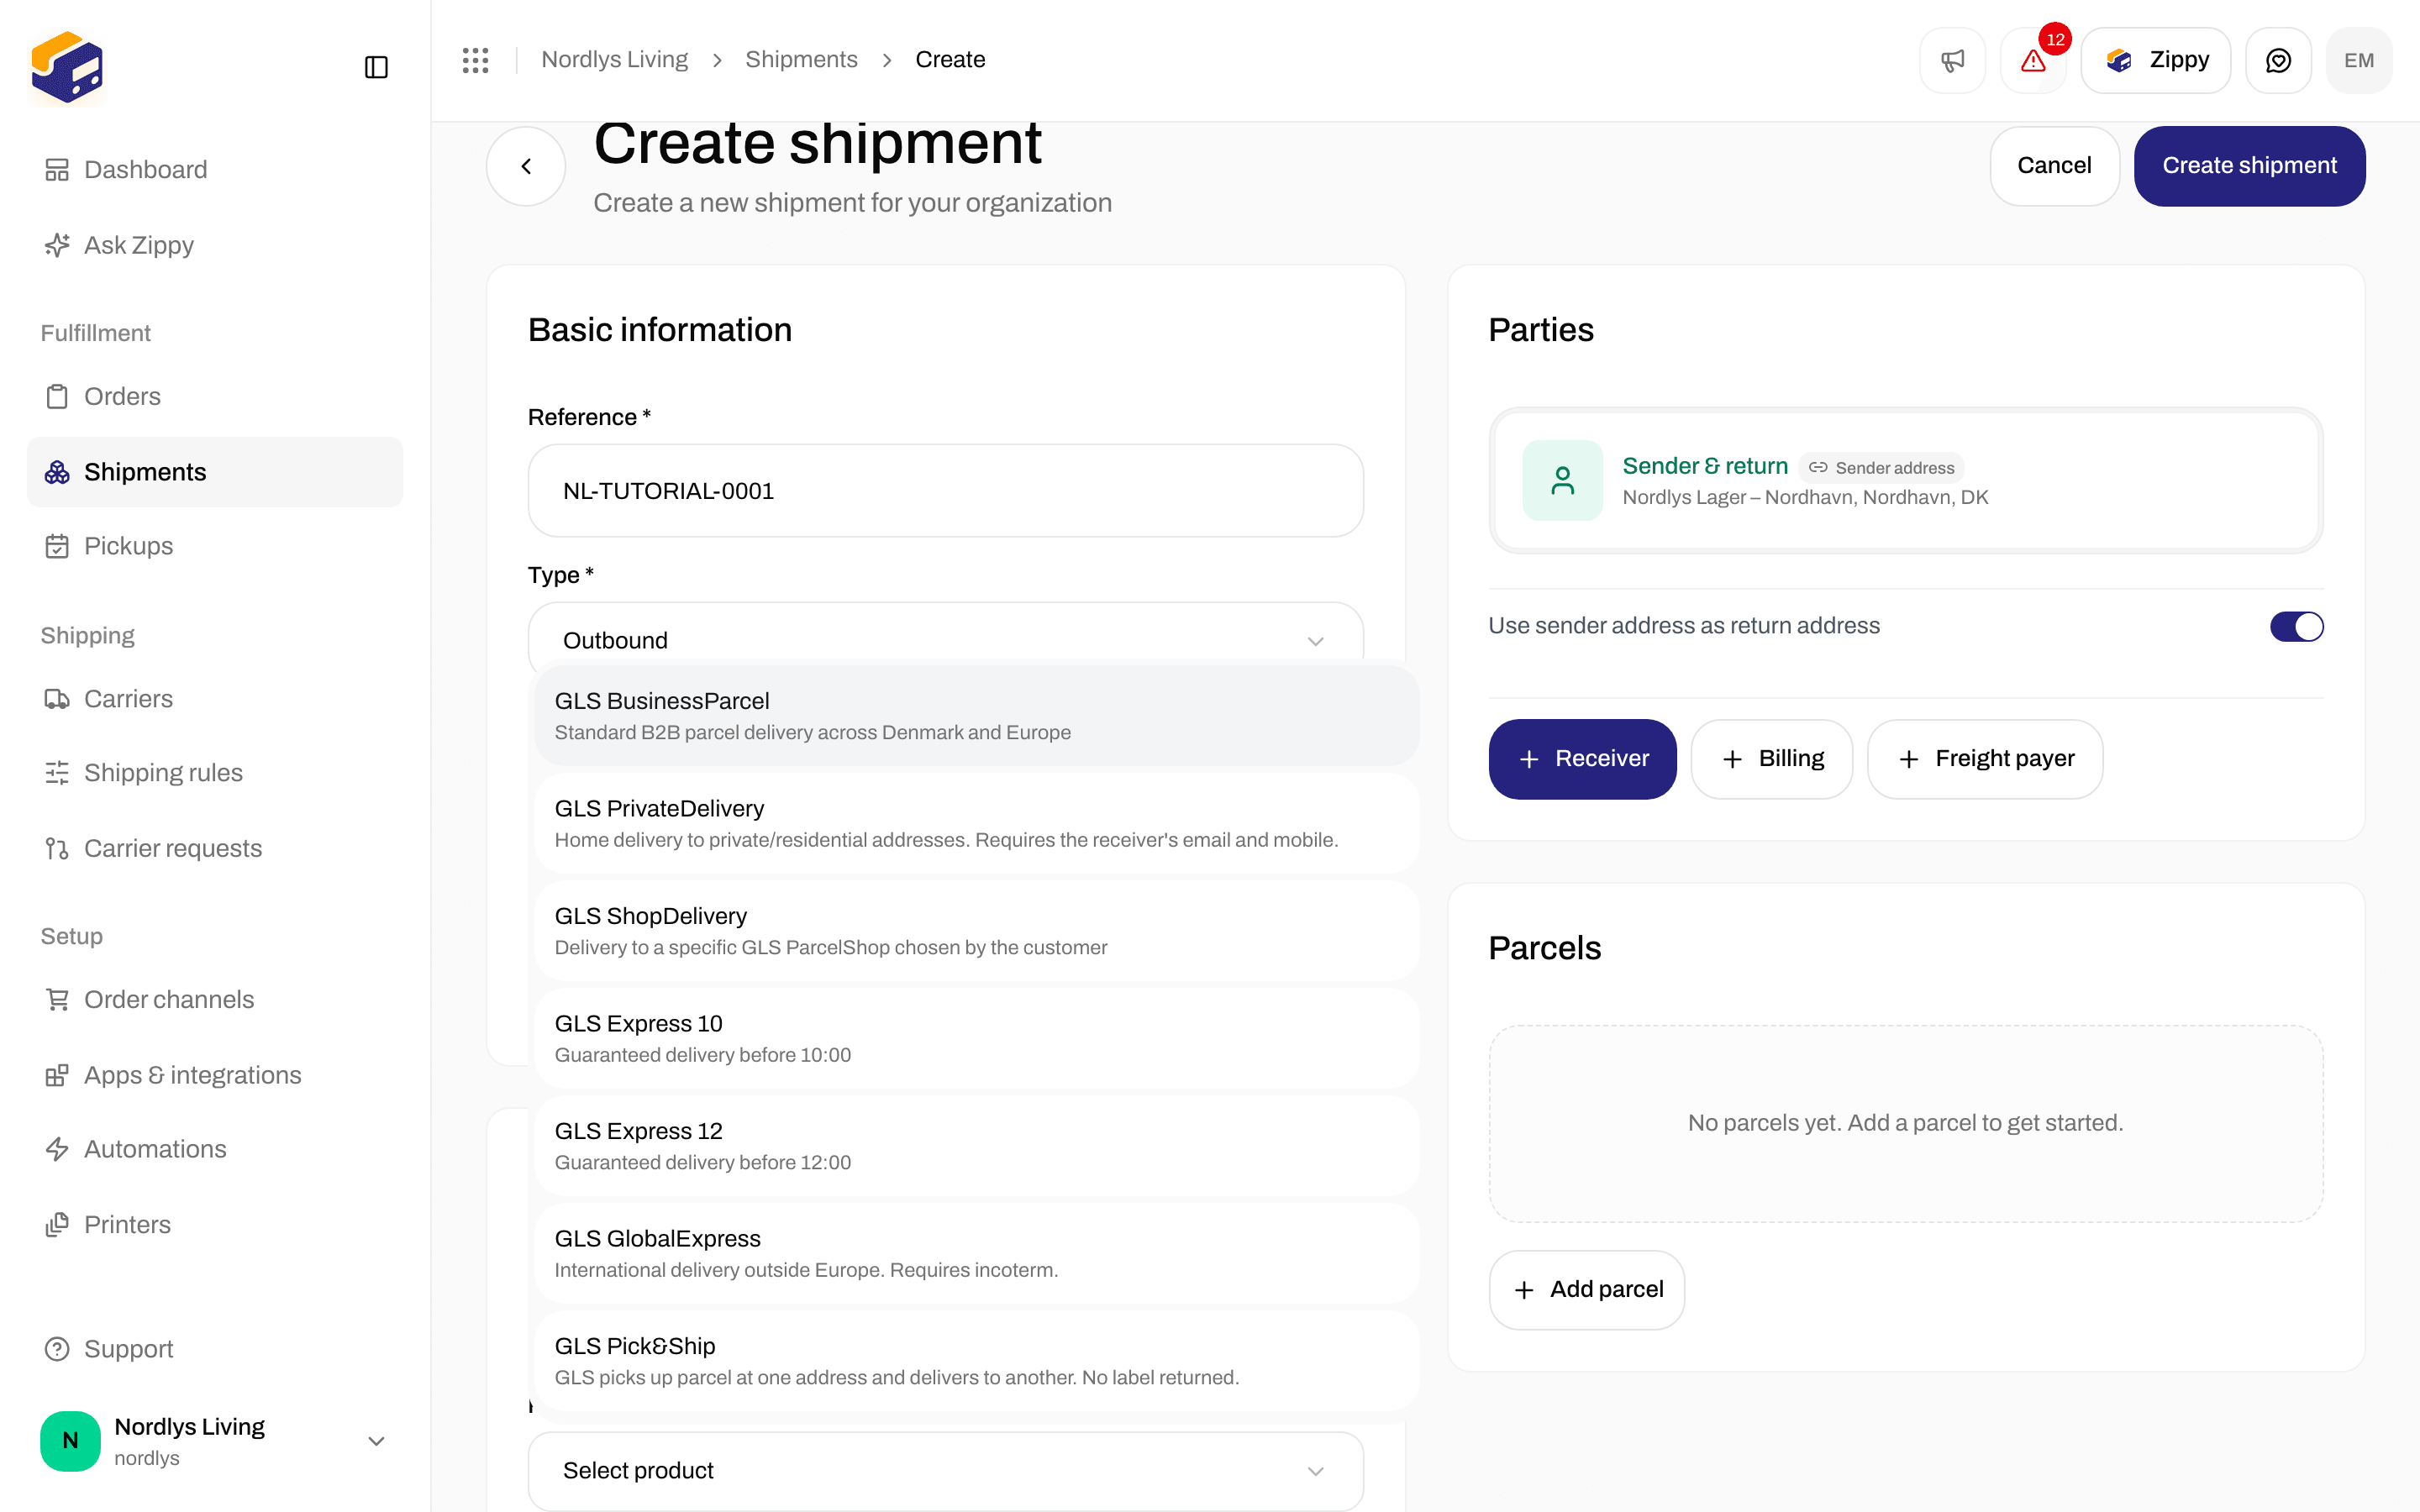
Task: Click the Add parcel button
Action: (1587, 1290)
